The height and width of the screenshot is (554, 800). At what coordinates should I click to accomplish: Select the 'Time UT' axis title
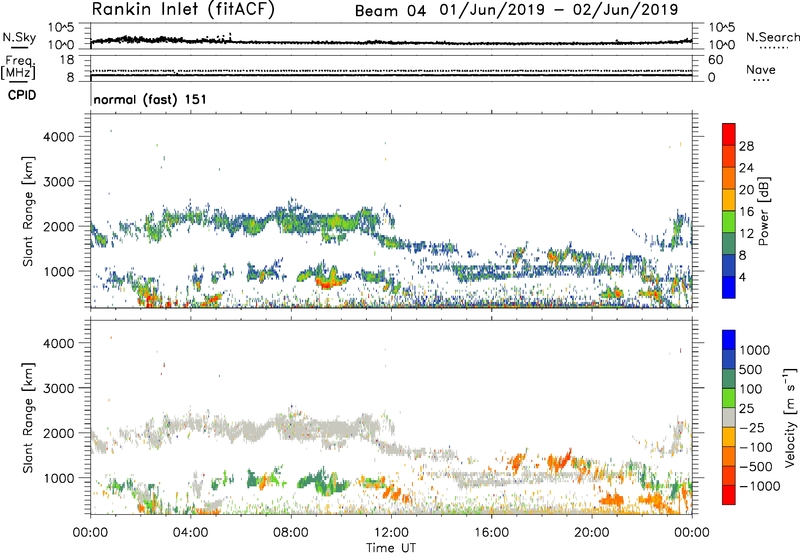pos(391,548)
